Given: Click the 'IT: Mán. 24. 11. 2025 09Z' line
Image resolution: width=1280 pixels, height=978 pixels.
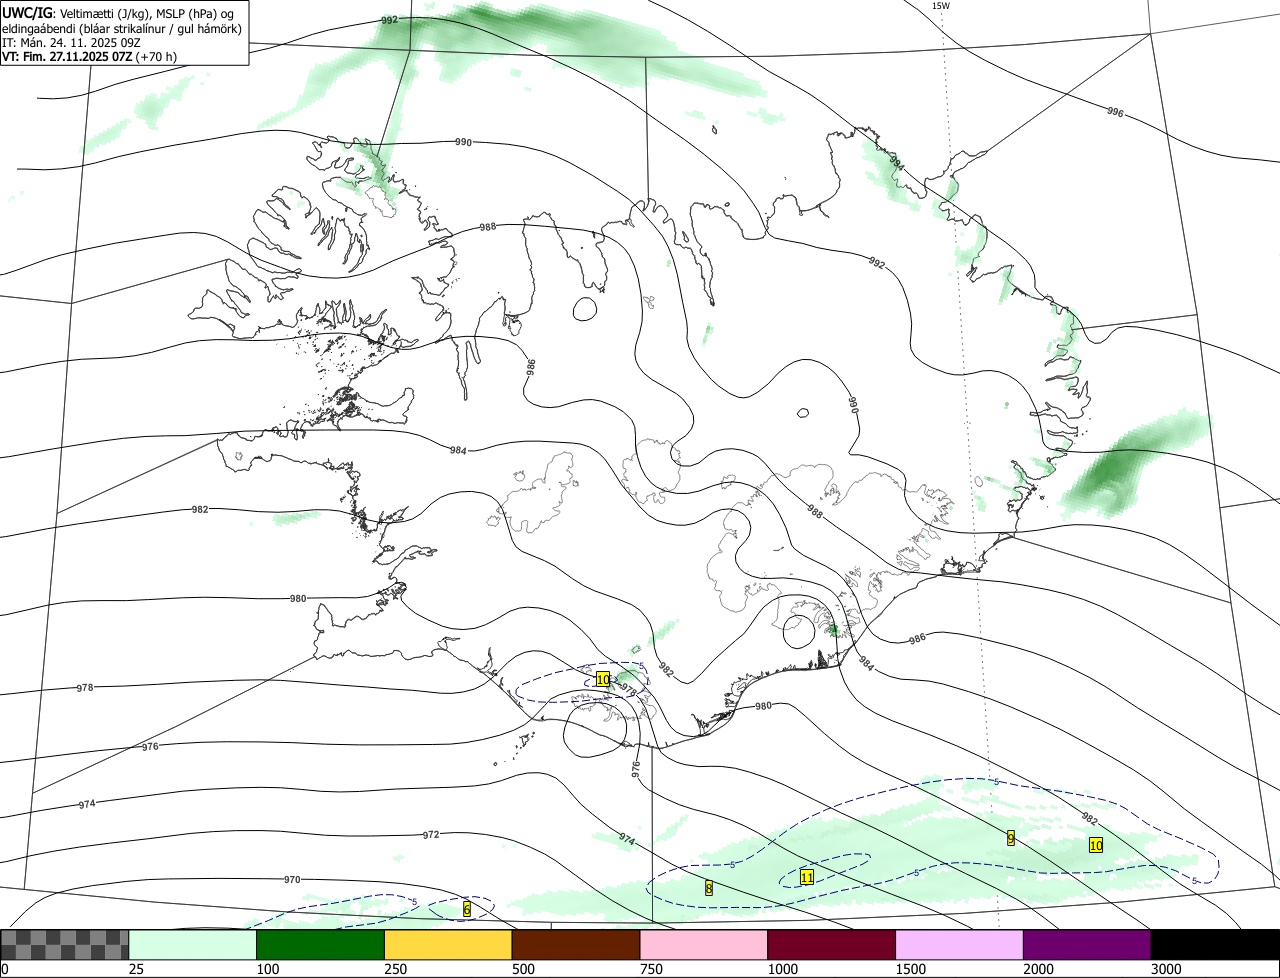Looking at the screenshot, I should click(x=73, y=42).
